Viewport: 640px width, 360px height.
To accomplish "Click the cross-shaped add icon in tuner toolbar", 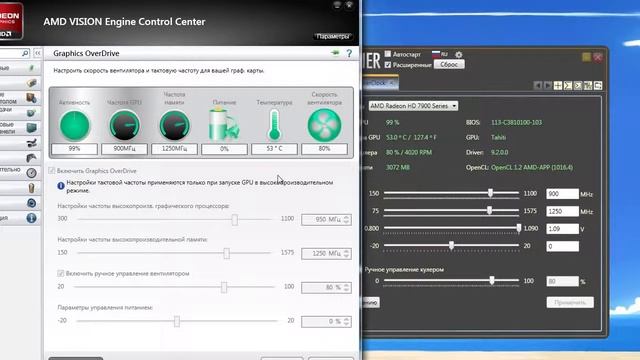I will (558, 85).
